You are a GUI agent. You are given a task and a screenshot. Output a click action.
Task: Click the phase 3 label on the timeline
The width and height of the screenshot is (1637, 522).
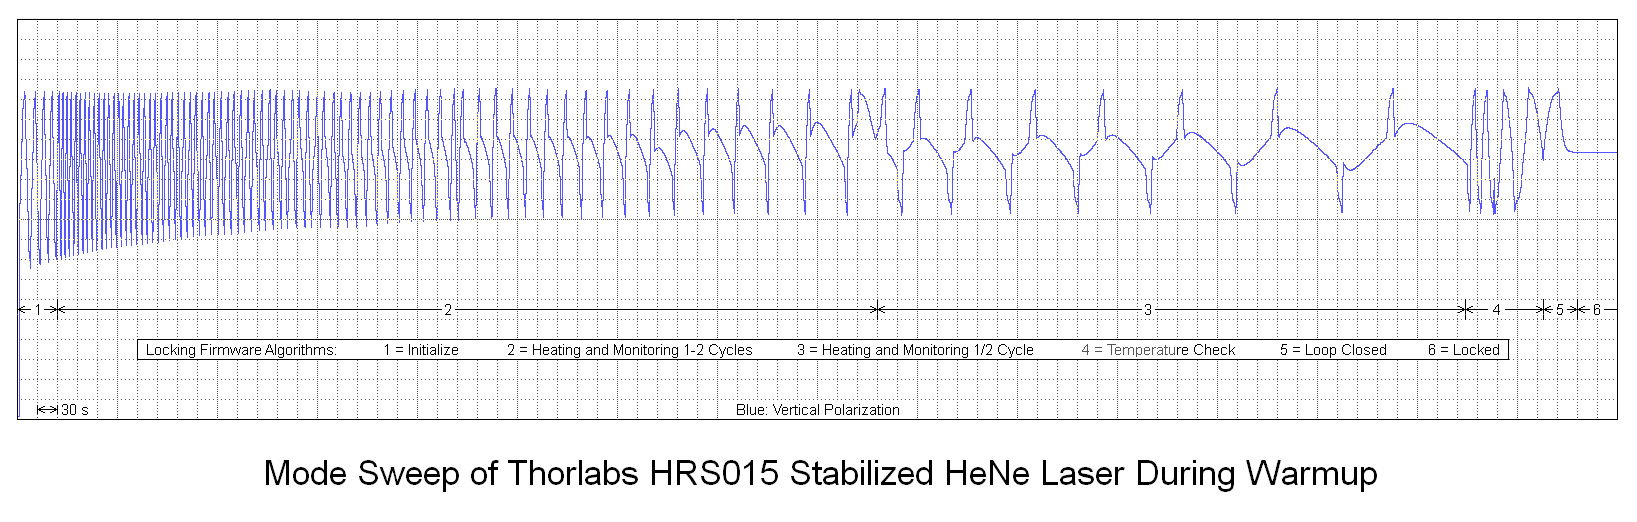[x=1148, y=310]
